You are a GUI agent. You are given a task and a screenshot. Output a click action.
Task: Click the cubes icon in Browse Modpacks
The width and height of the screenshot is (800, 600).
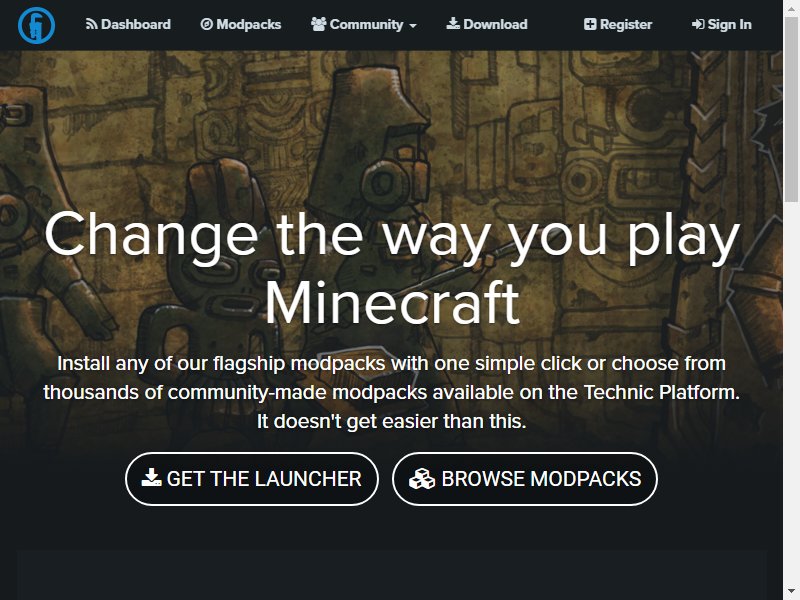click(422, 479)
